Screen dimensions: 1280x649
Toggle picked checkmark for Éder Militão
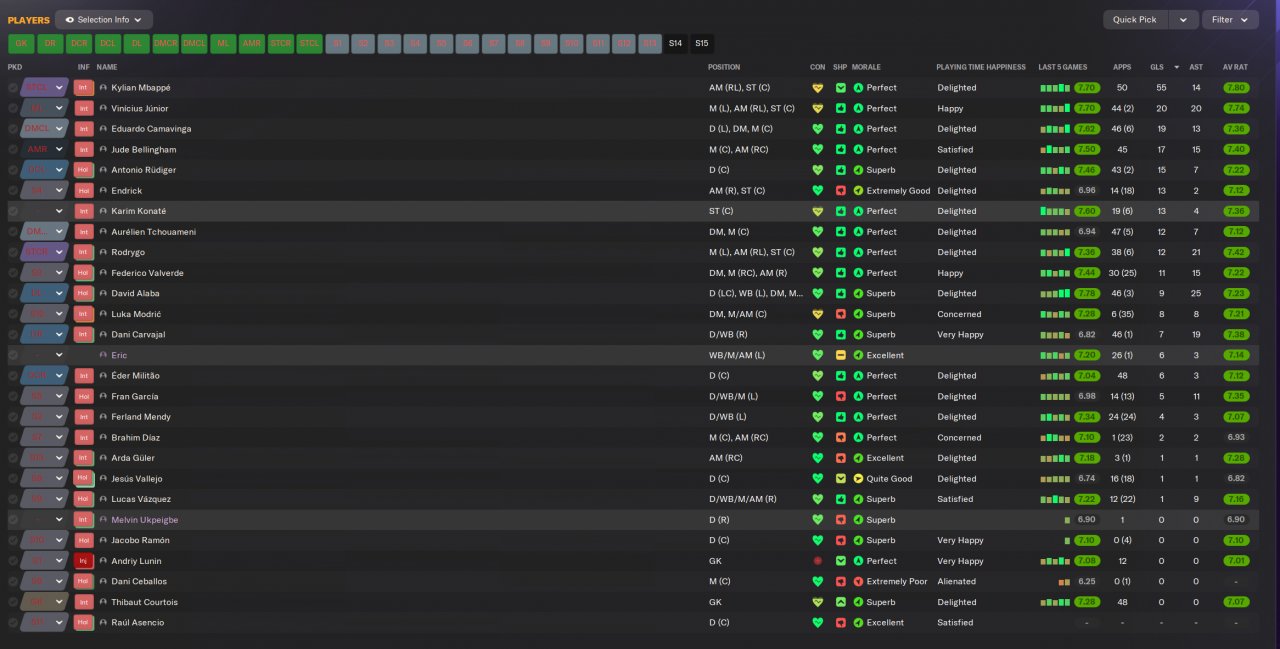(x=13, y=376)
